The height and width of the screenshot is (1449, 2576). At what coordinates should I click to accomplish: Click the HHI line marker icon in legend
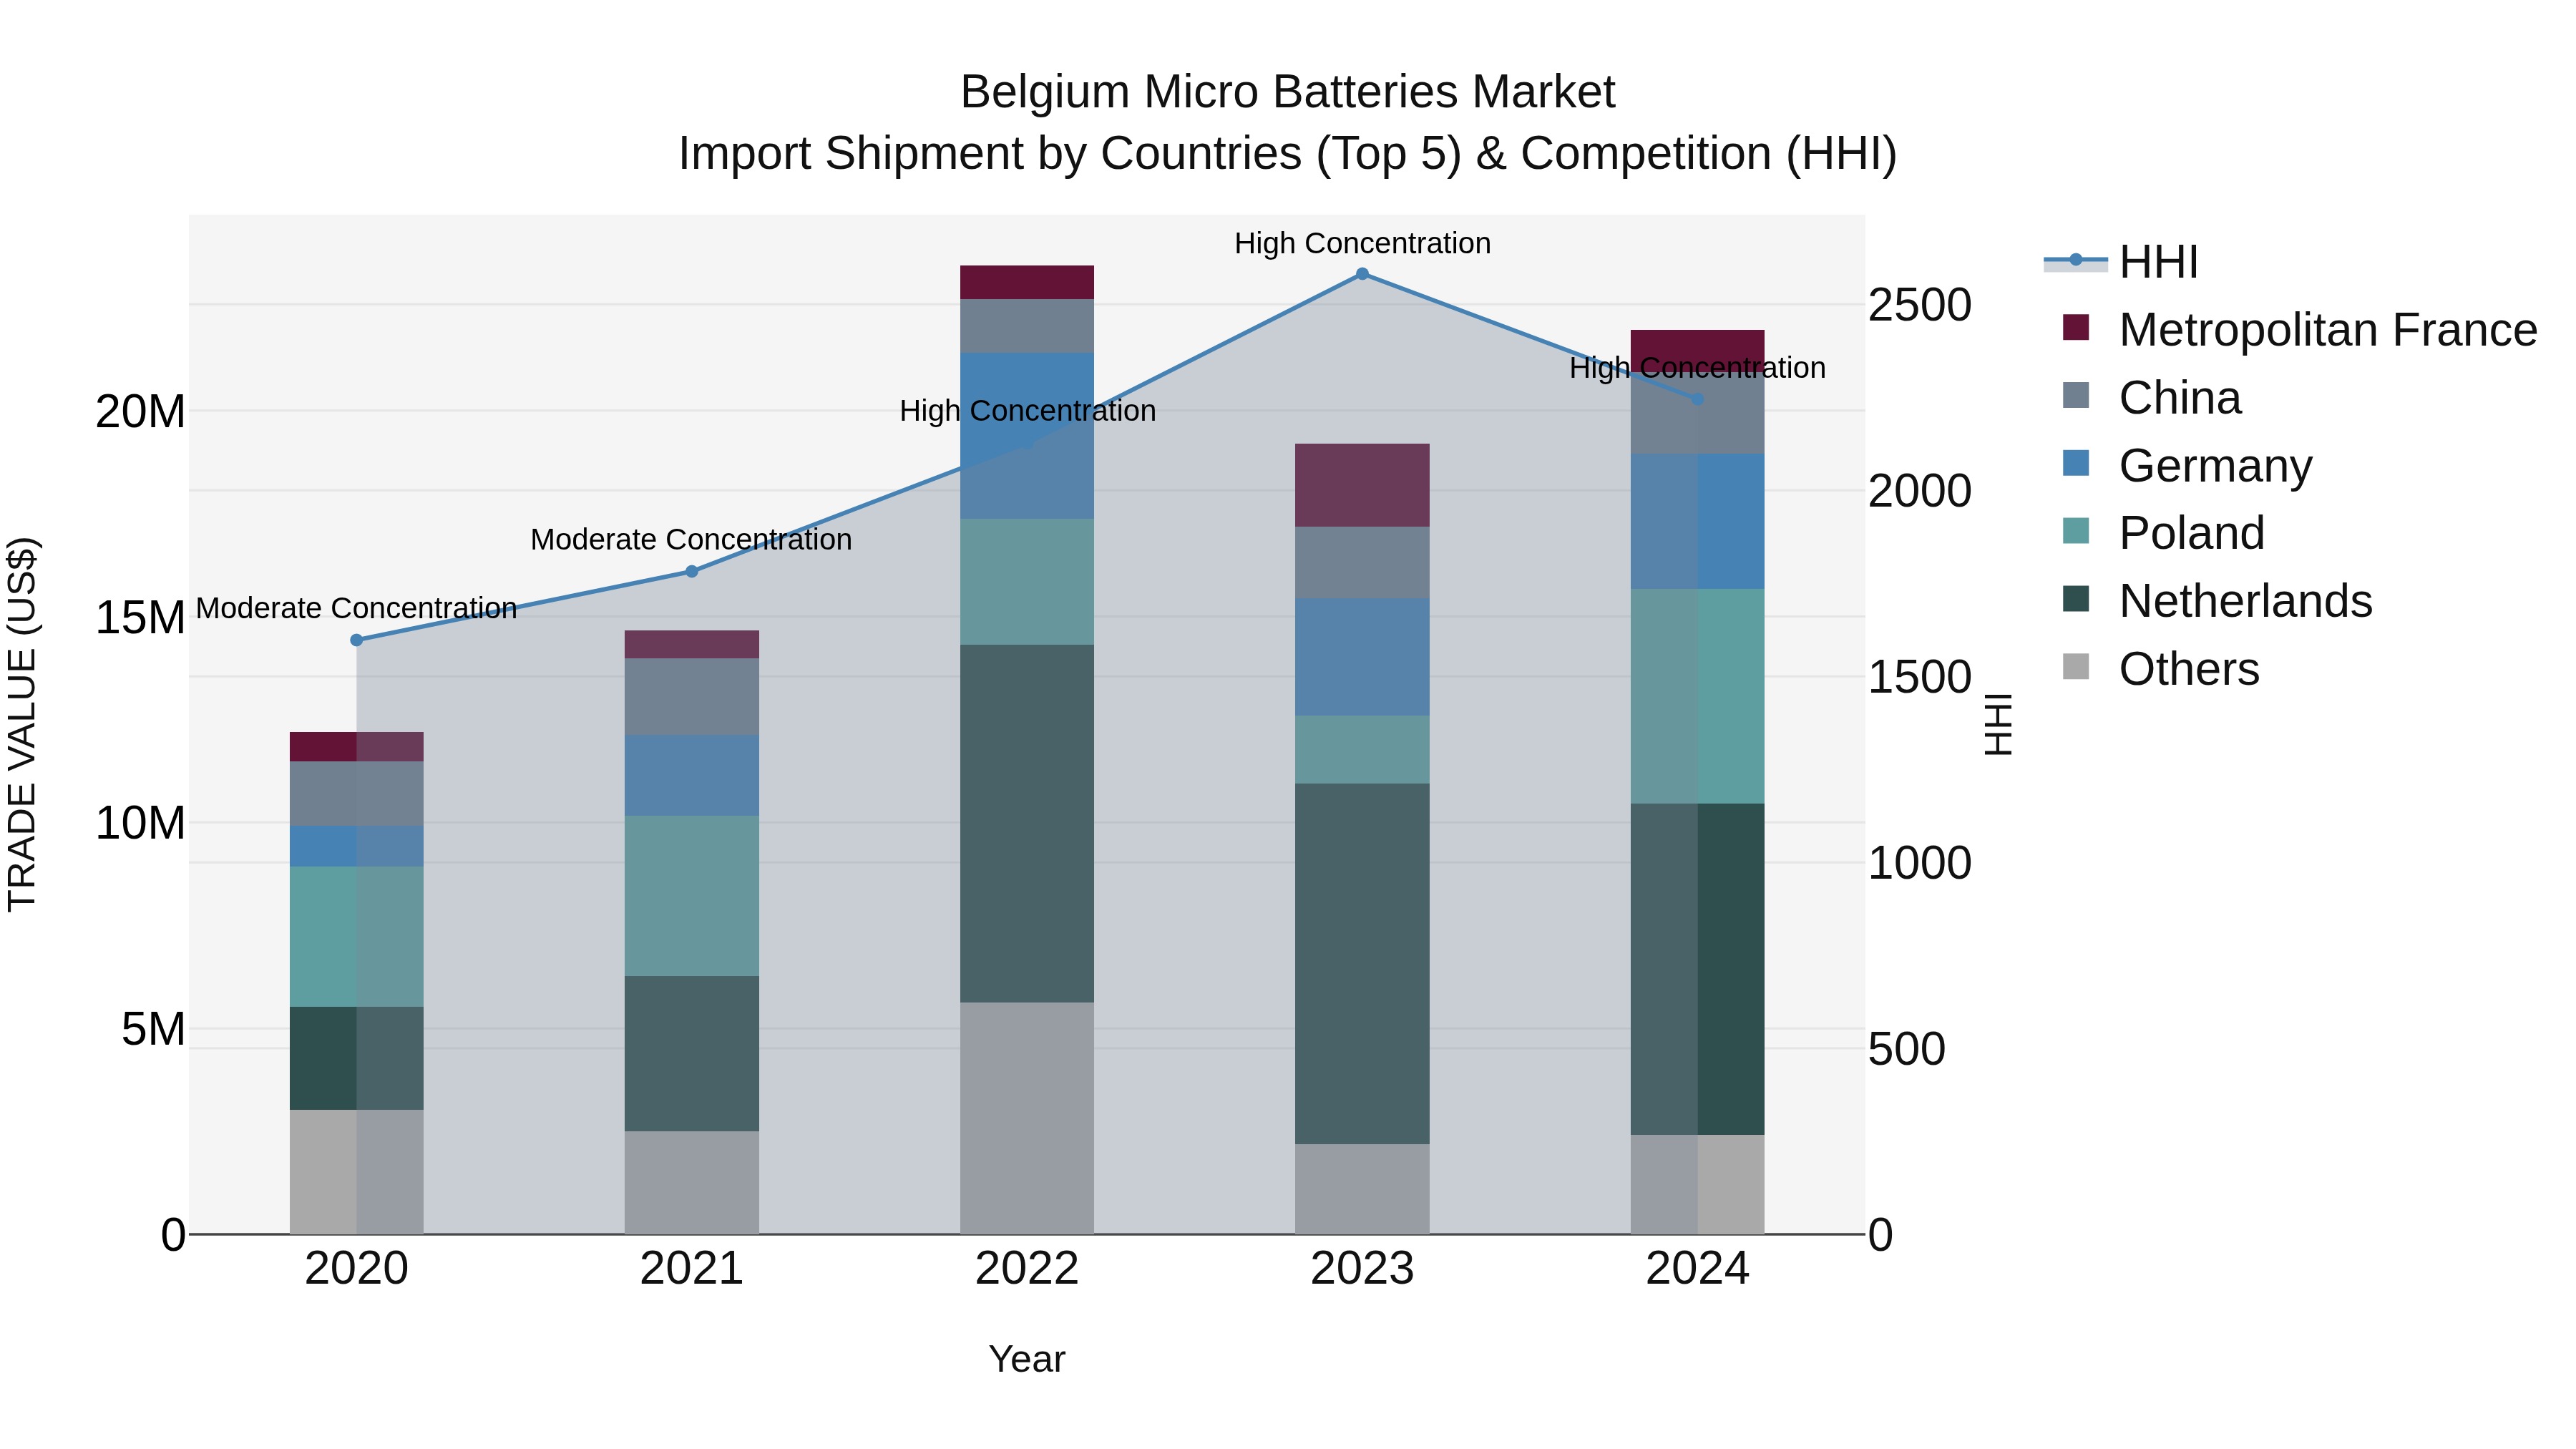click(2076, 260)
